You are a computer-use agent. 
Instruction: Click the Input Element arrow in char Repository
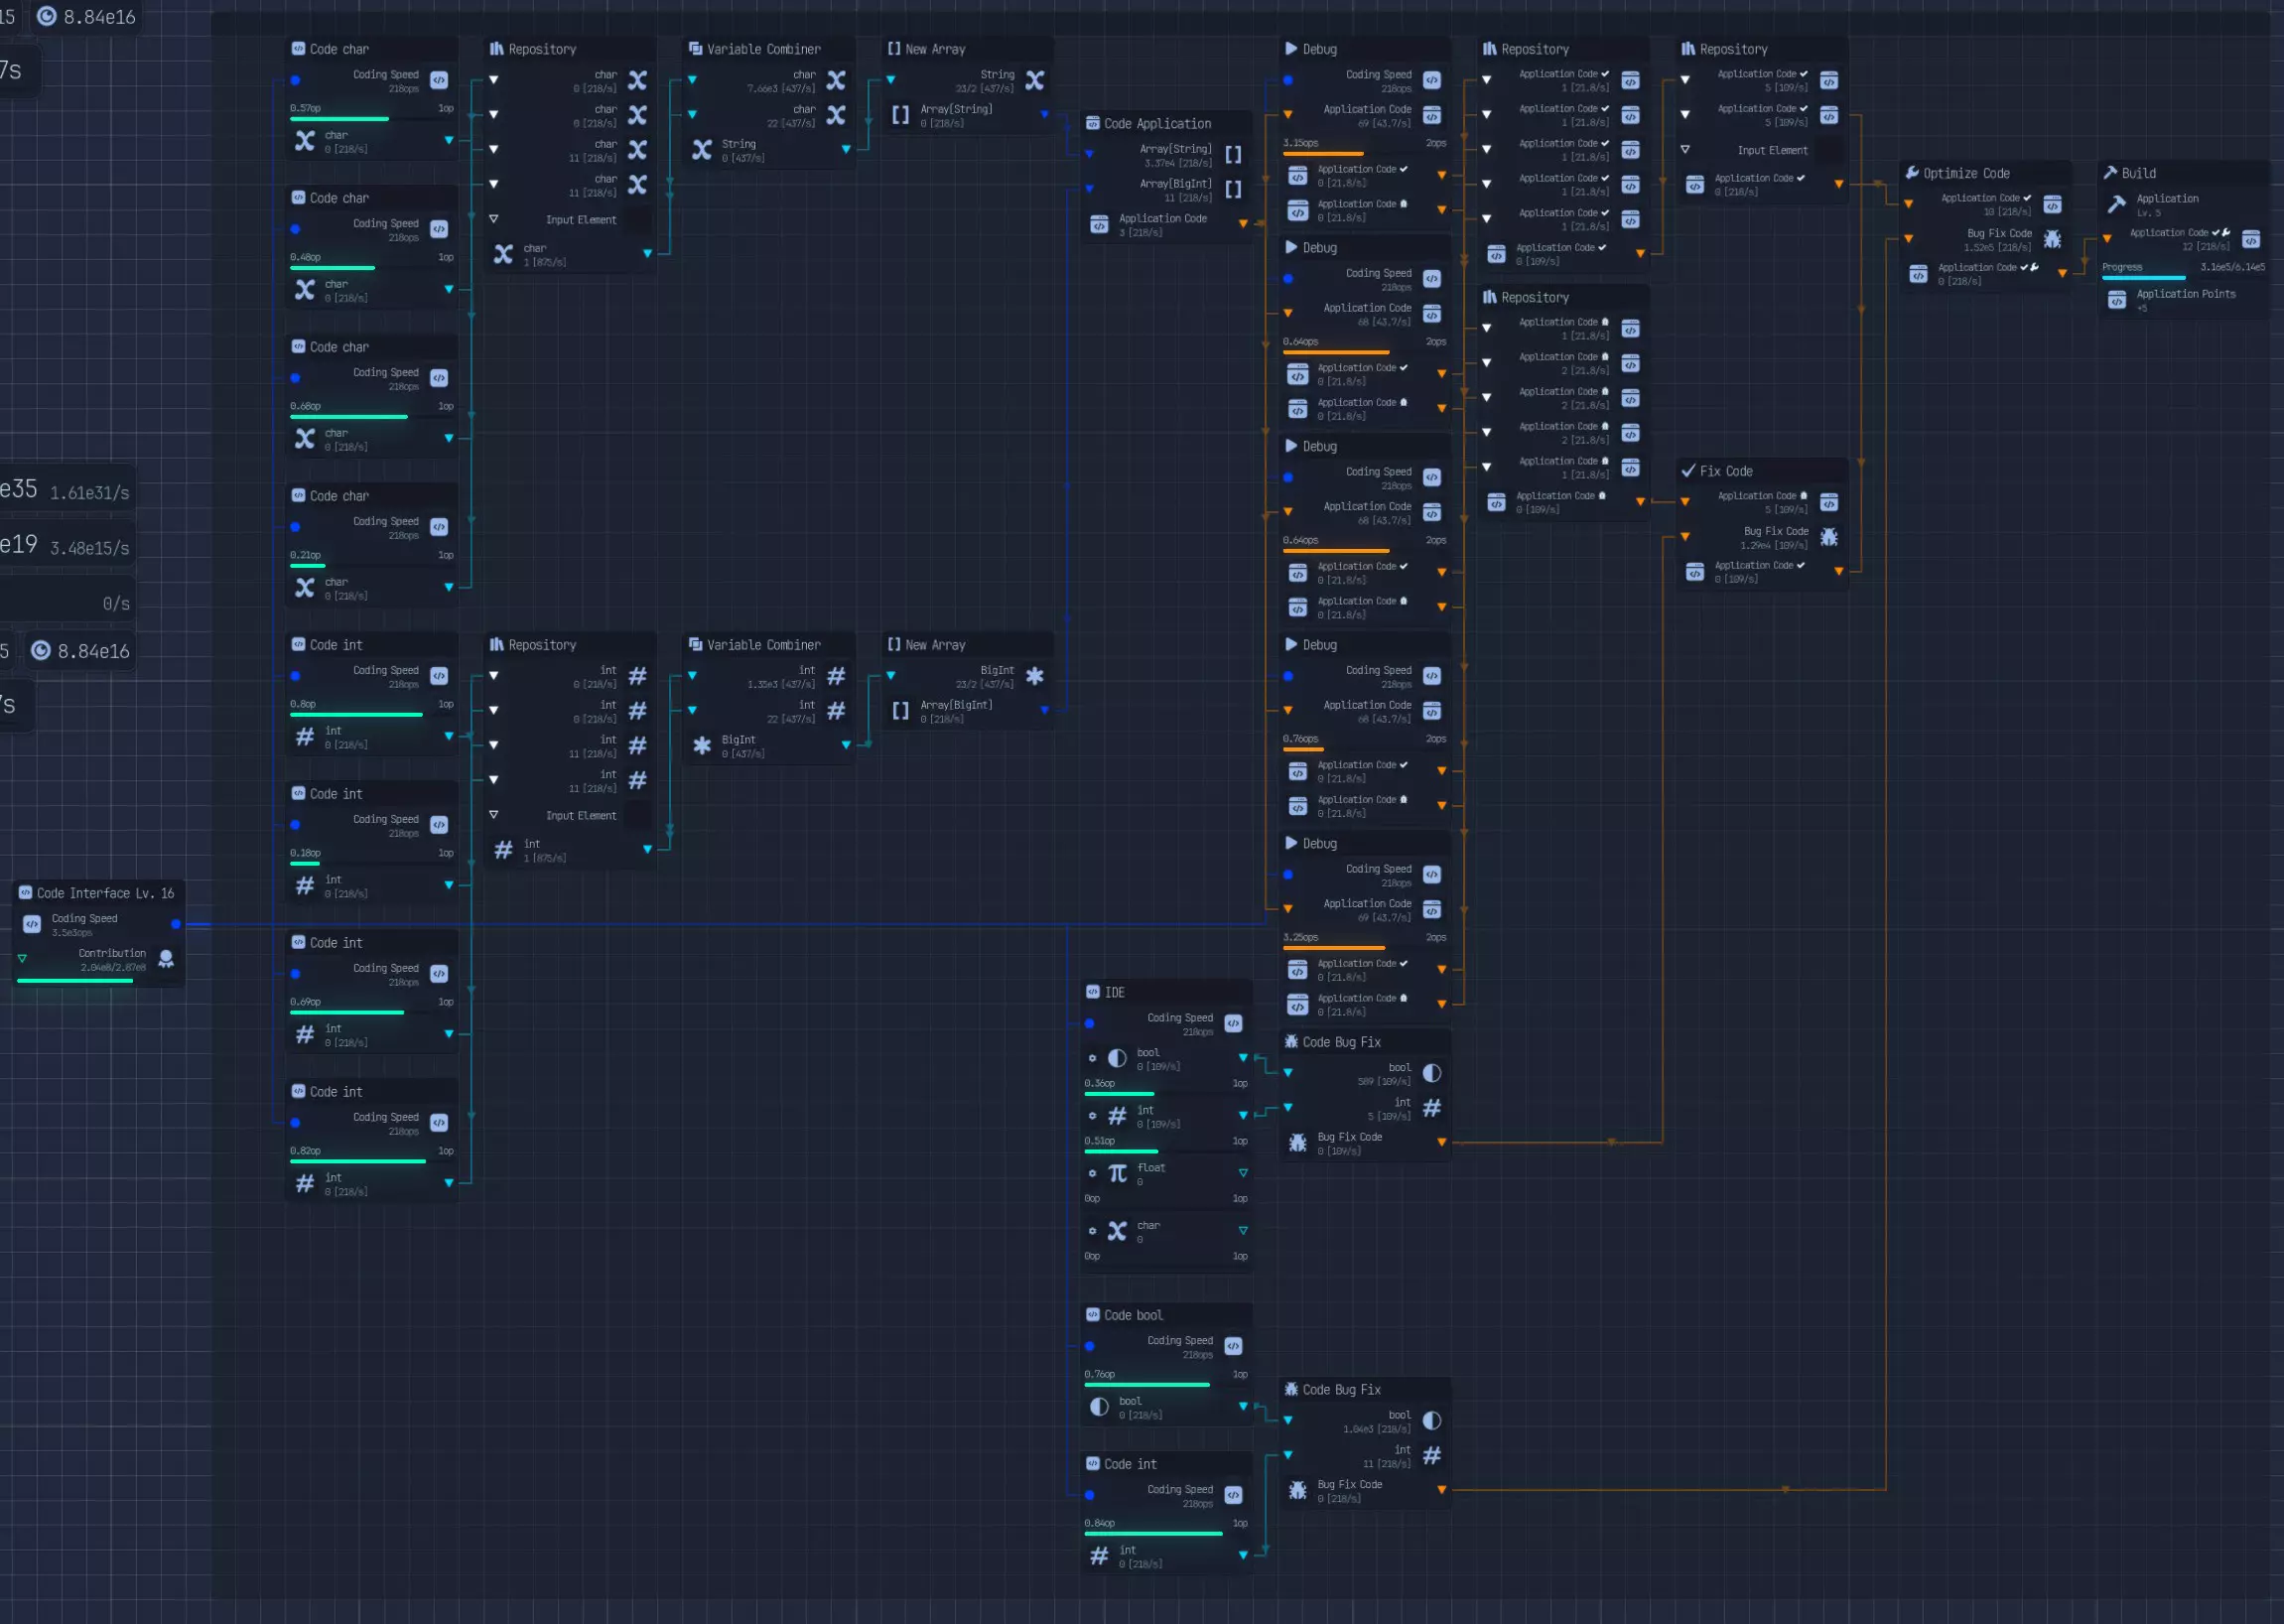[493, 219]
